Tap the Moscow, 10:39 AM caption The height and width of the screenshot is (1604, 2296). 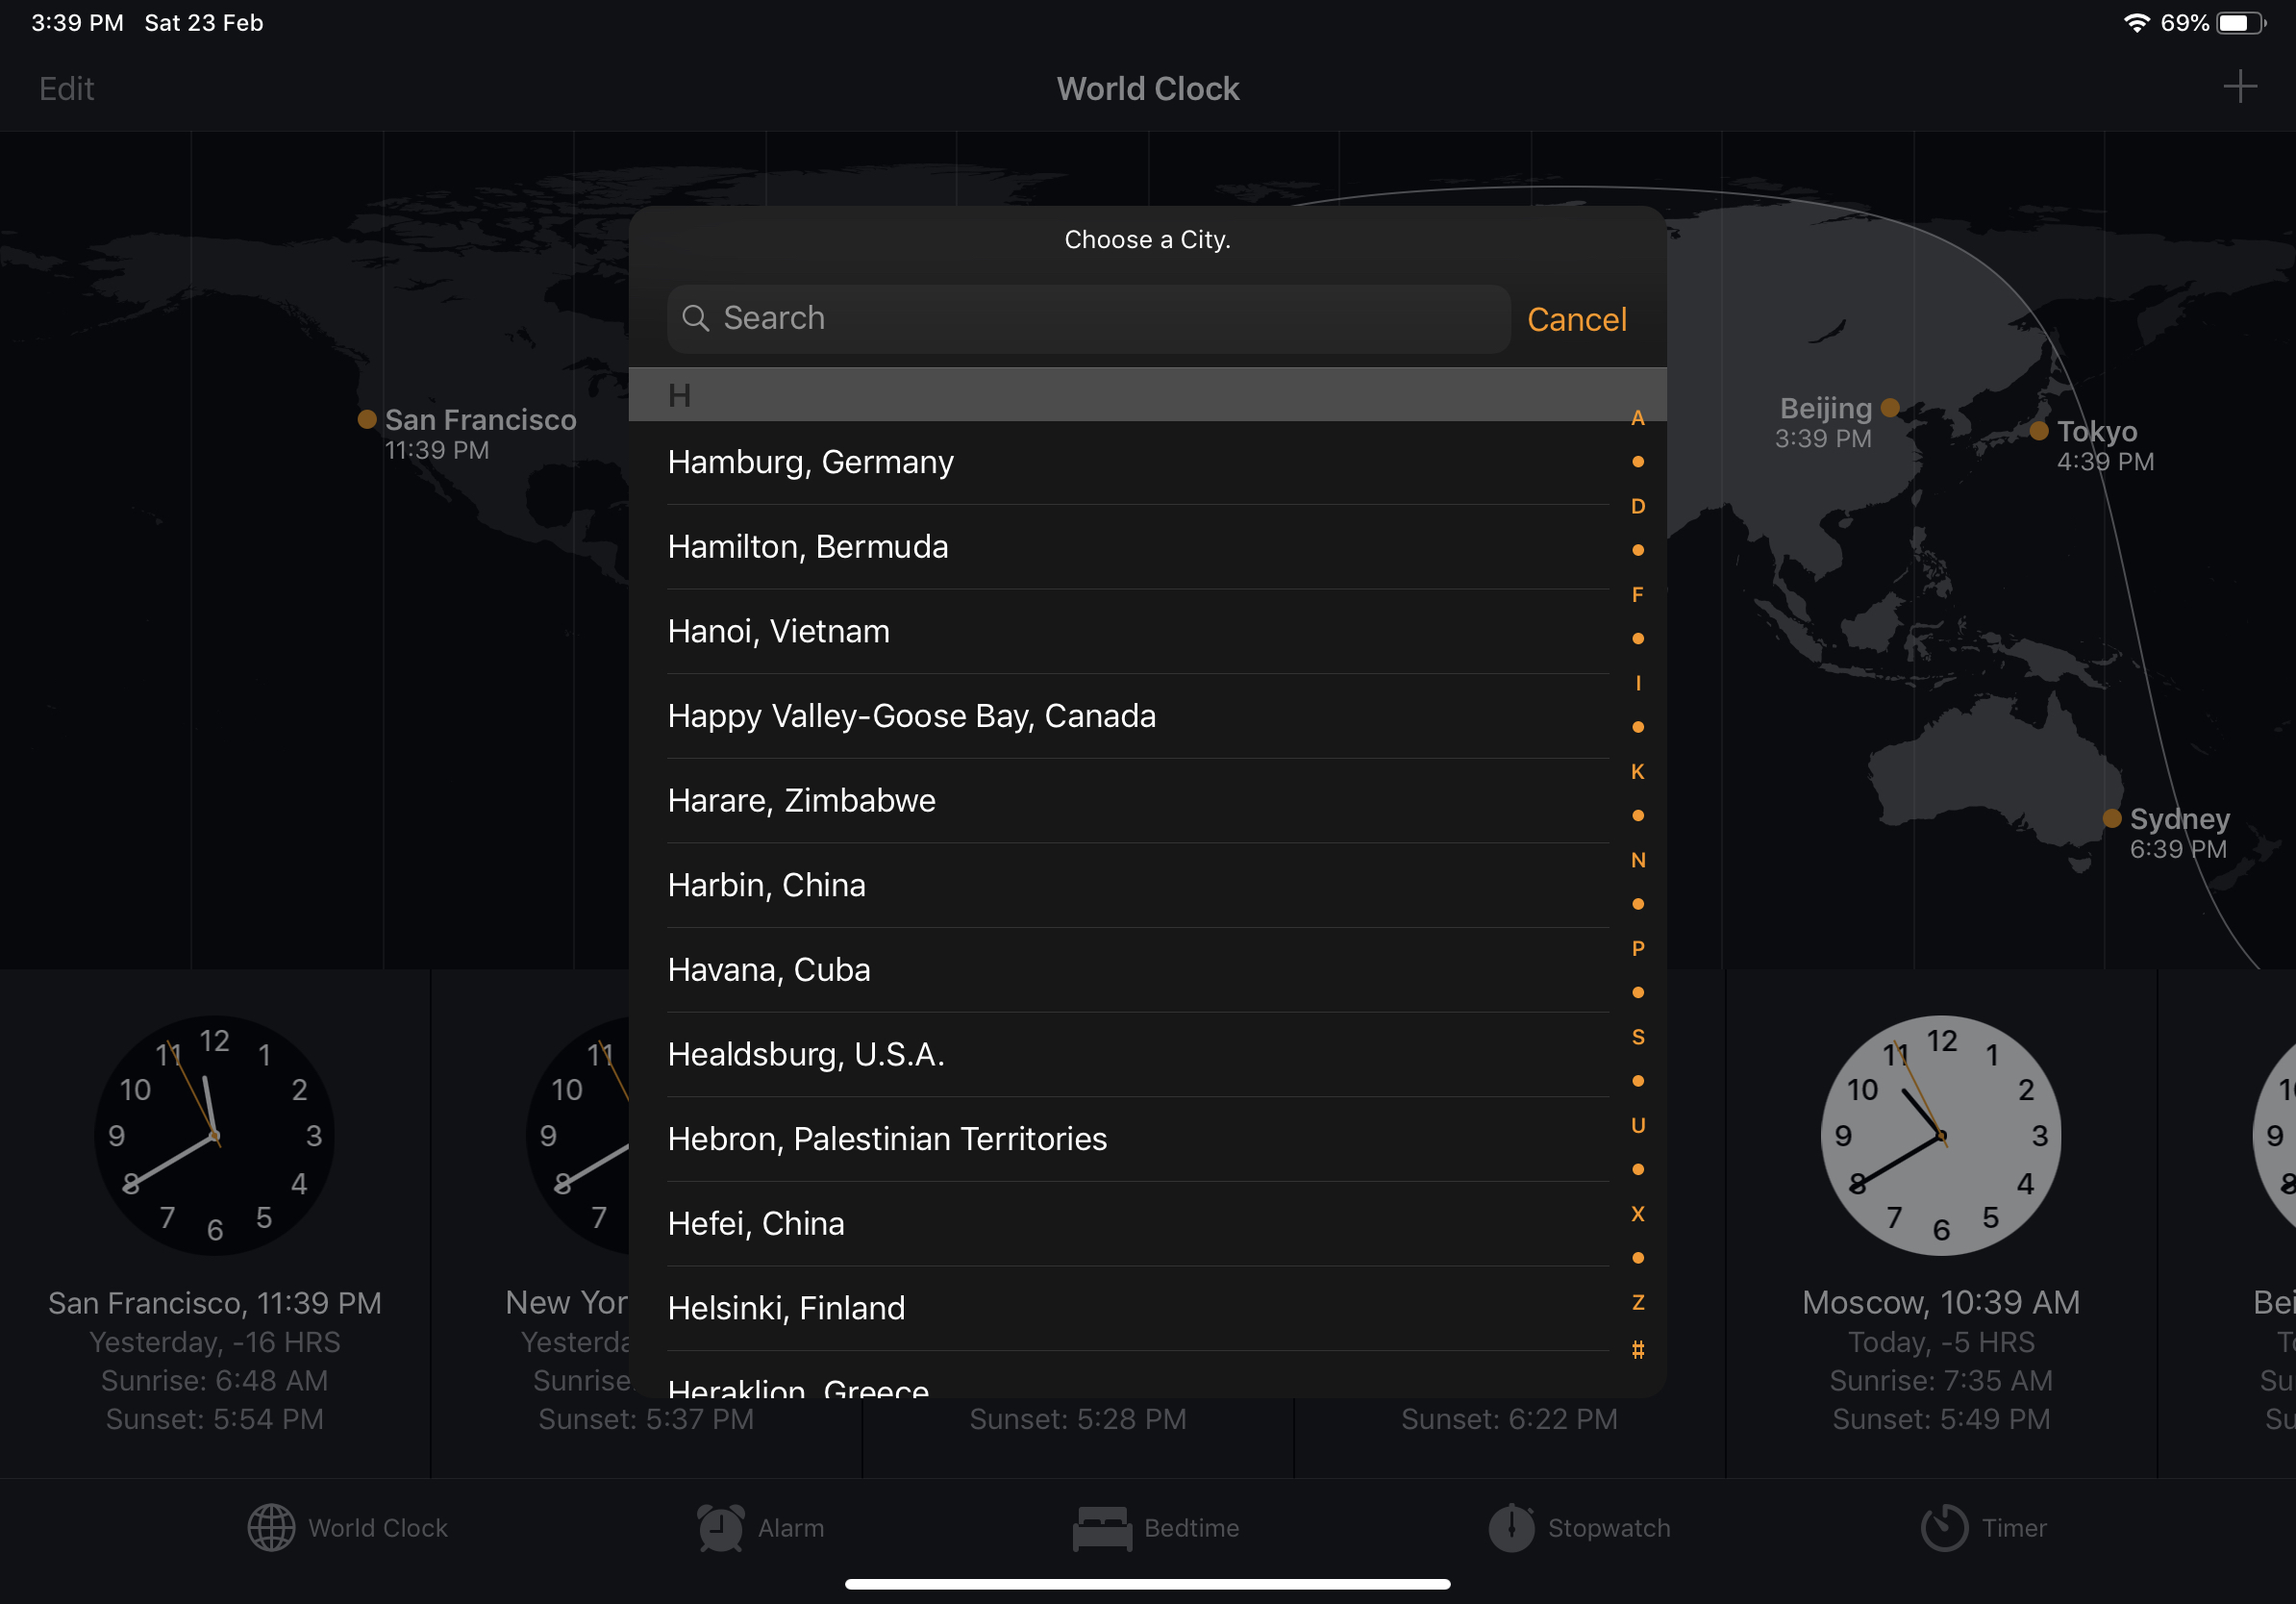(1940, 1302)
